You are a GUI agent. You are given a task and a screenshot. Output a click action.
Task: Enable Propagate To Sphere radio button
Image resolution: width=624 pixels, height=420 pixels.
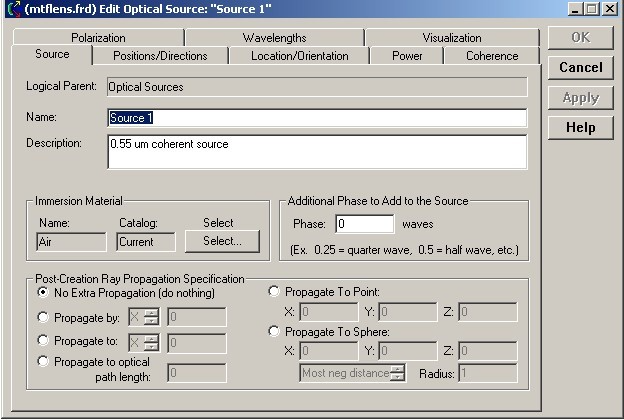(274, 332)
